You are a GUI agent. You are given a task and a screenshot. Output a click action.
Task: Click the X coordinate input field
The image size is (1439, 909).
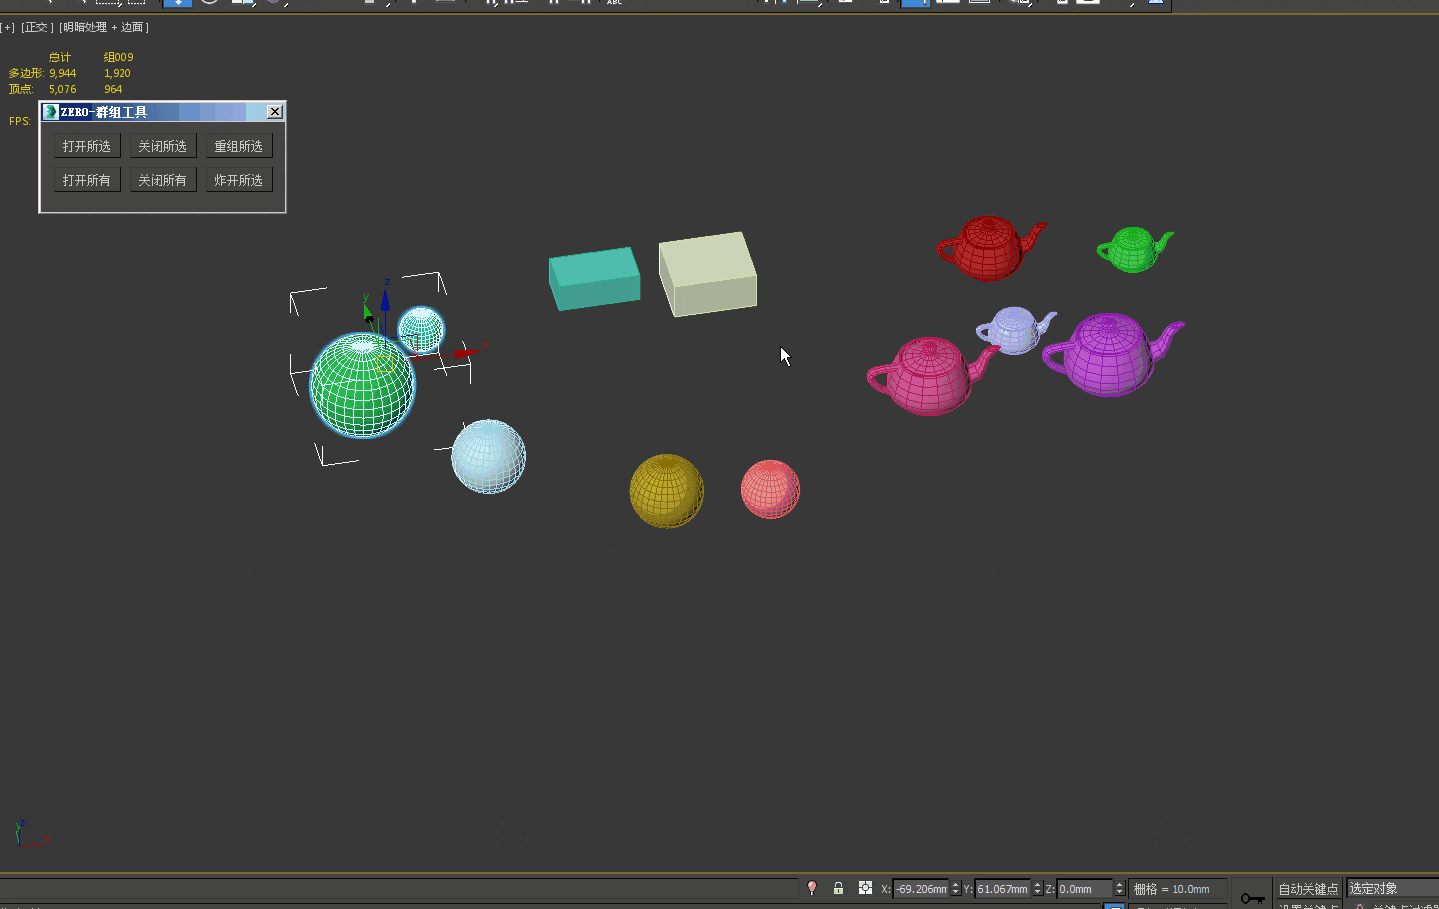(920, 889)
